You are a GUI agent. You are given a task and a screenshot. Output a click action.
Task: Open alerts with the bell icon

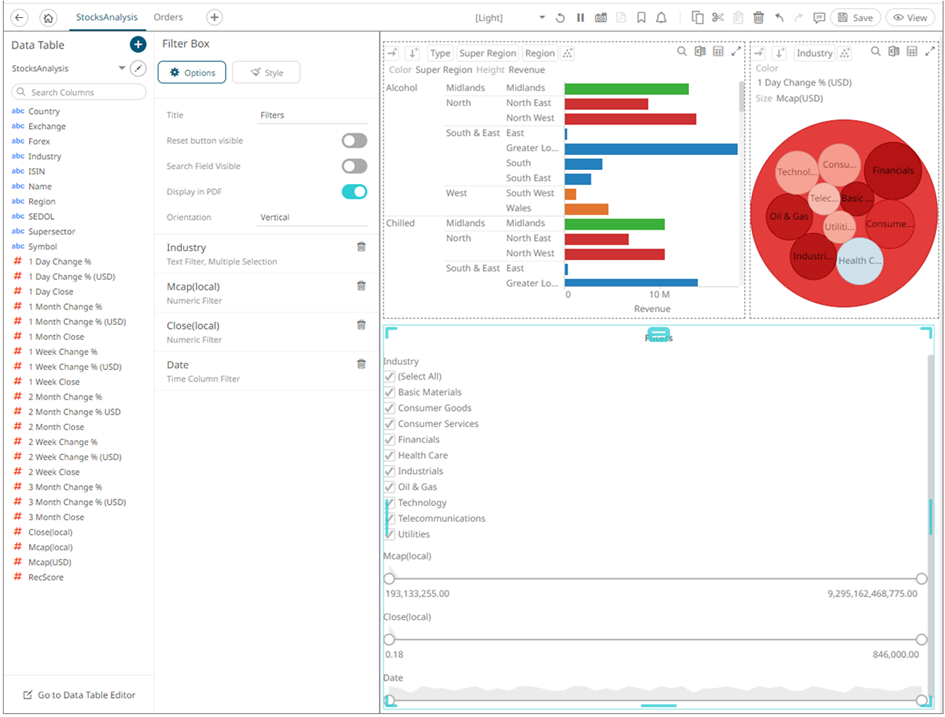point(661,18)
